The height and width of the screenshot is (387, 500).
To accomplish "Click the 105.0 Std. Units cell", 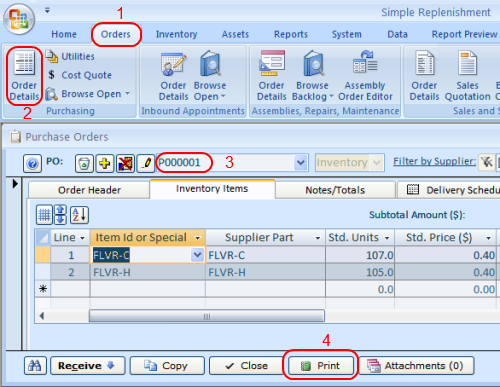I will click(x=360, y=272).
